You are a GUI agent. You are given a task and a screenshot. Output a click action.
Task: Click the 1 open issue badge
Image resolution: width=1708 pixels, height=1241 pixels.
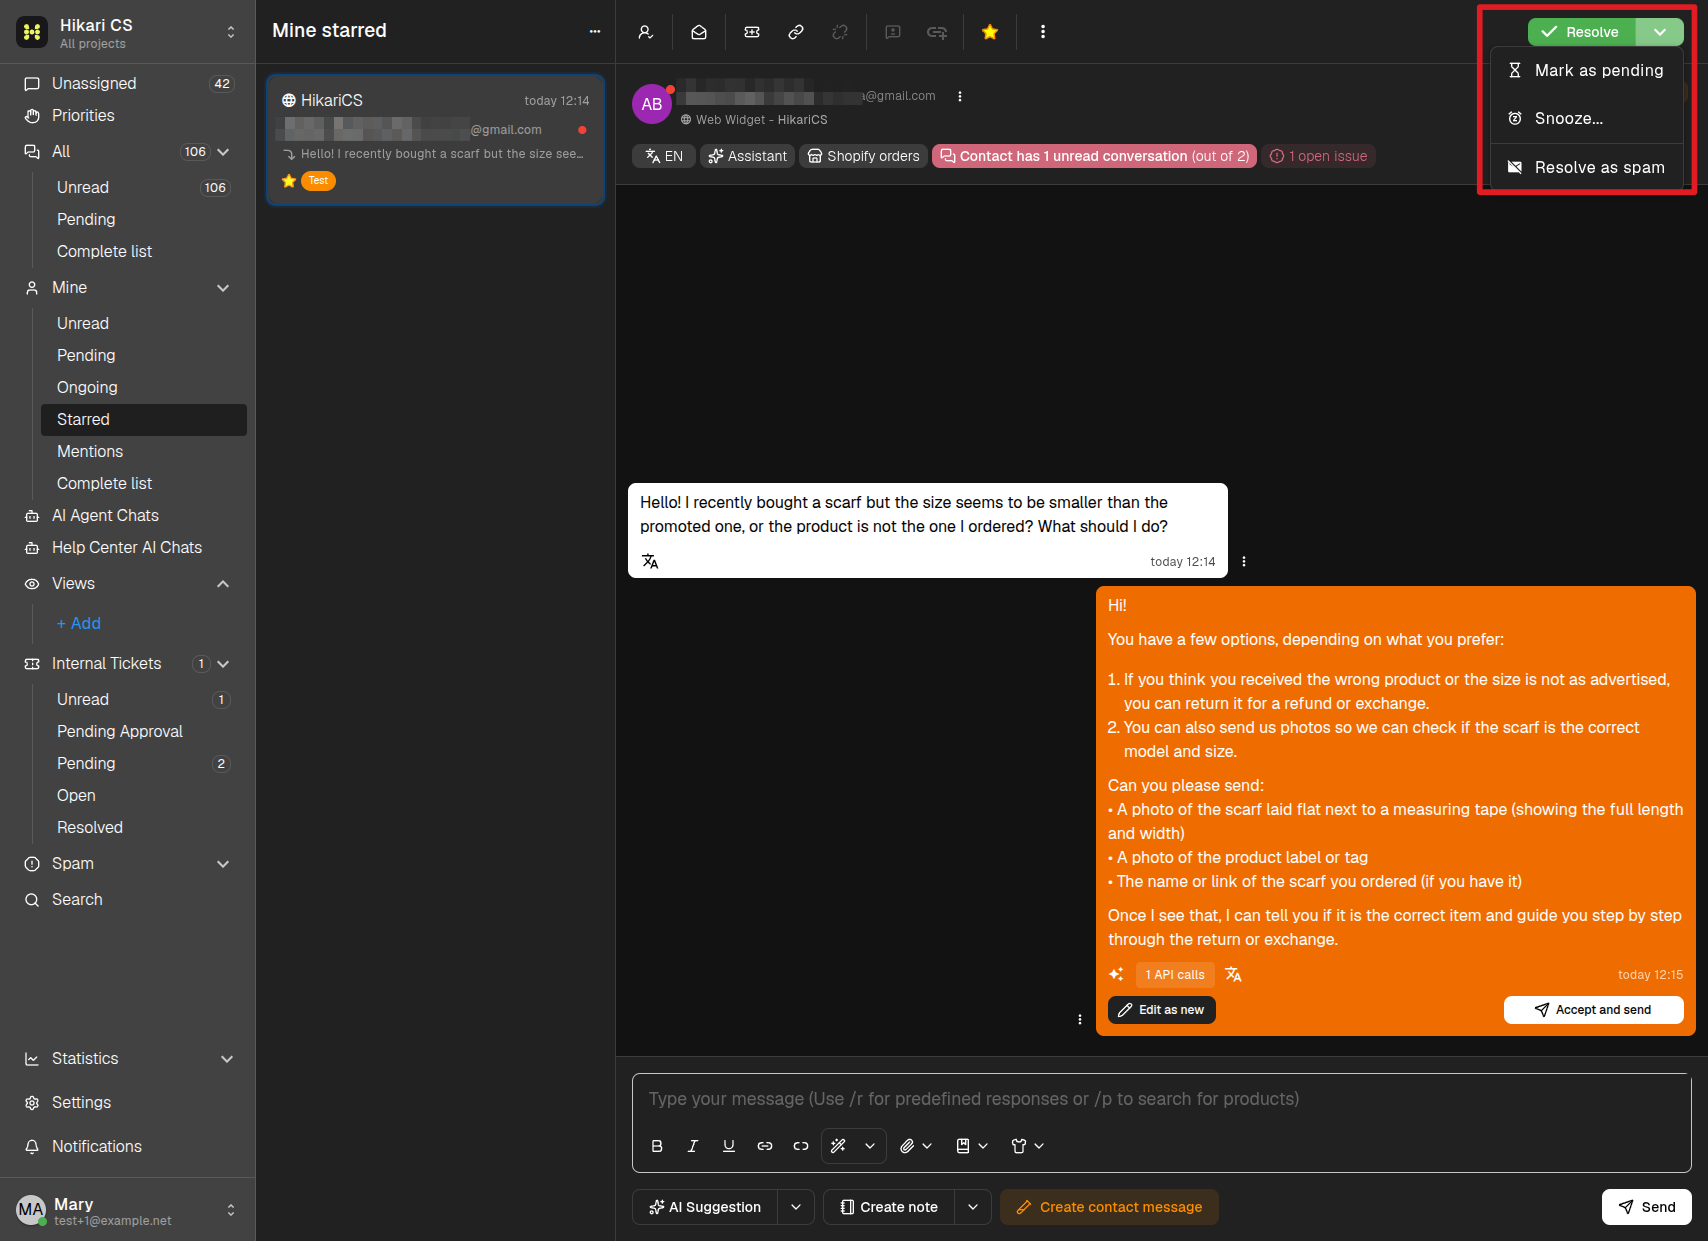1318,156
